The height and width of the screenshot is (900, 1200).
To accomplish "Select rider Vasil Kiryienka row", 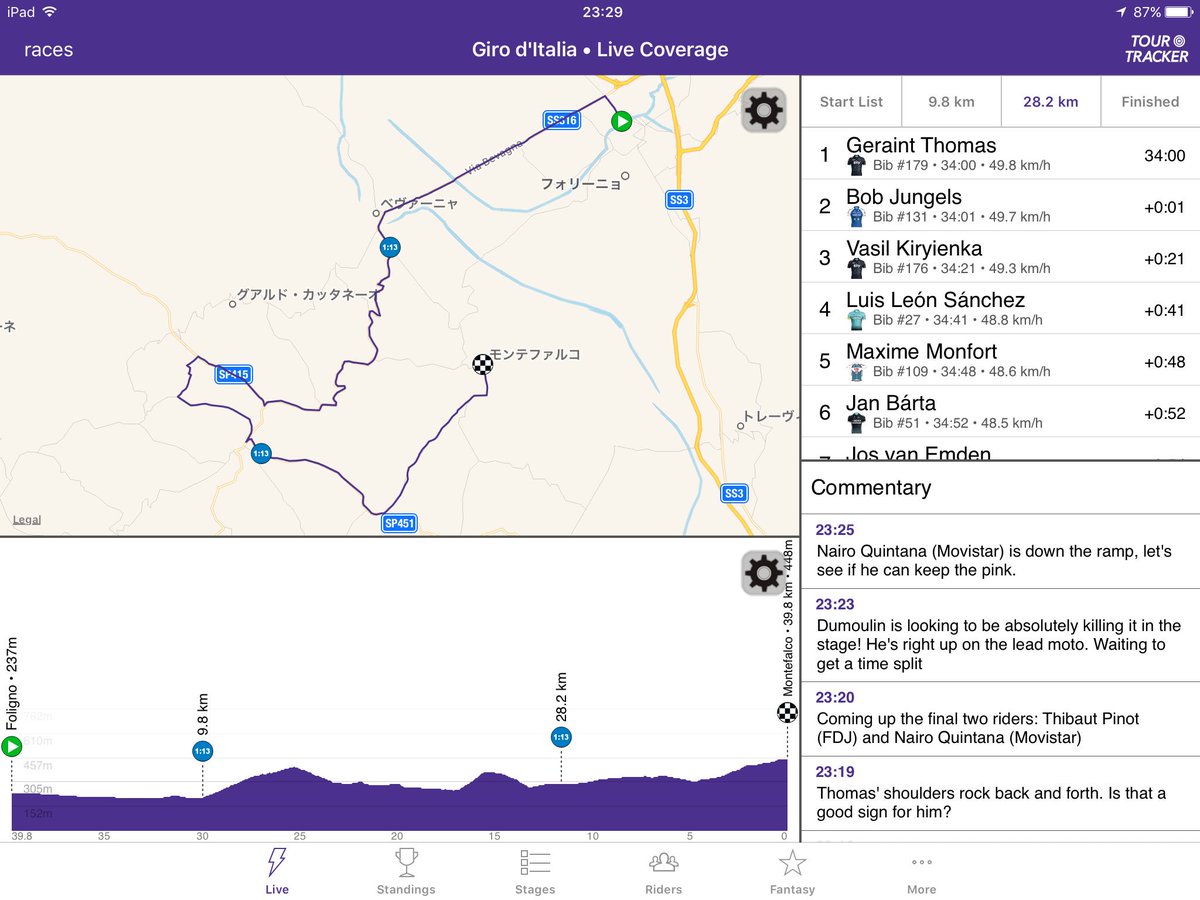I will click(x=1000, y=257).
